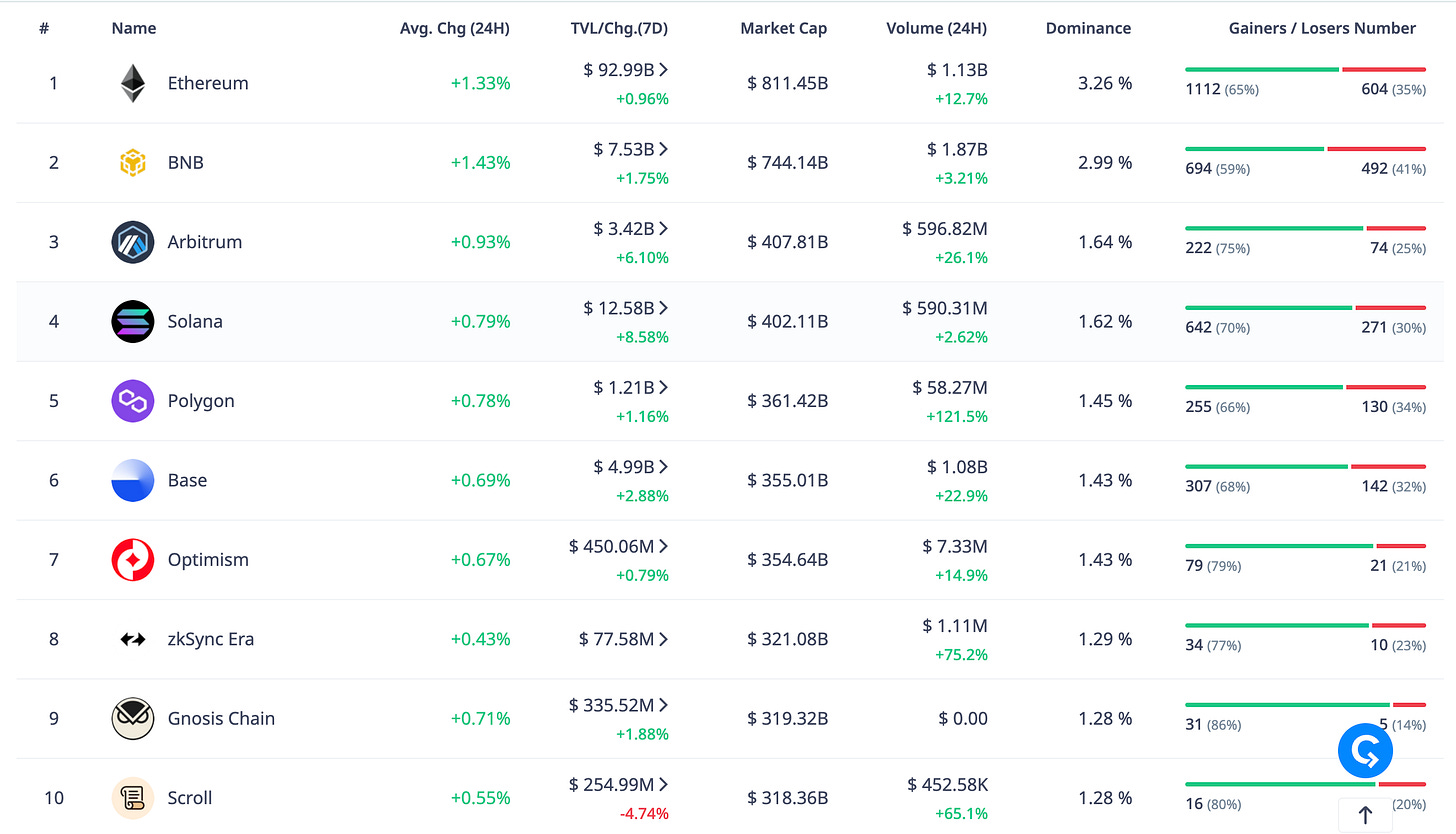This screenshot has height=834, width=1456.
Task: Expand BNB TVL $ 7.53B chevron
Action: pyautogui.click(x=663, y=148)
